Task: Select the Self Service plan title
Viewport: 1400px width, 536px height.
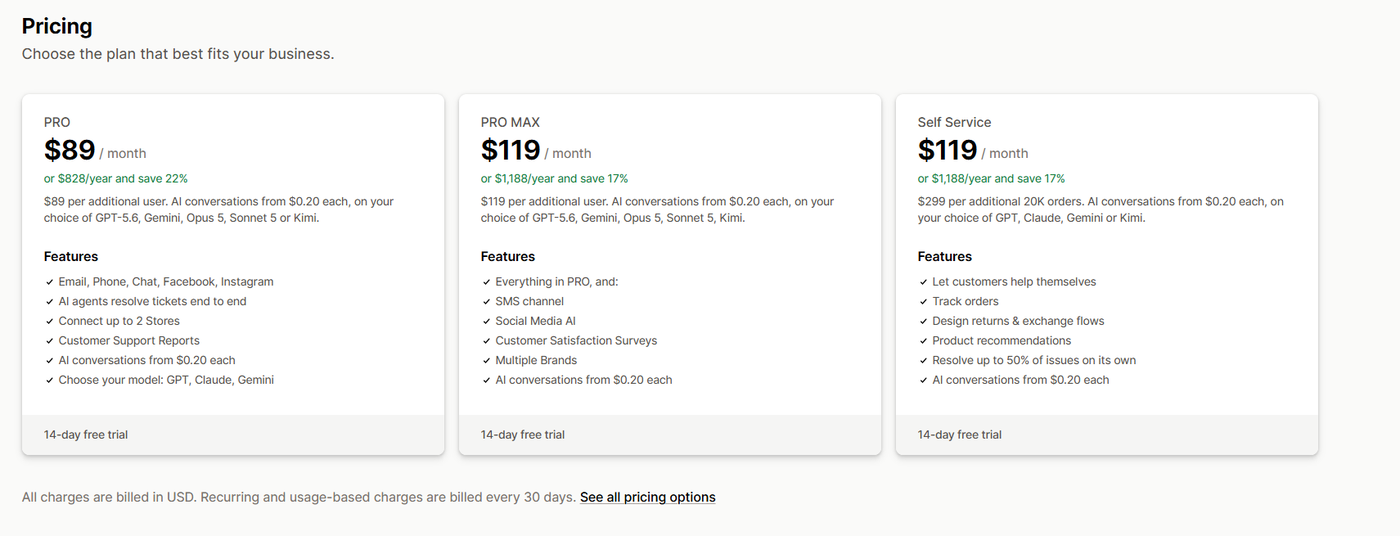Action: 954,122
